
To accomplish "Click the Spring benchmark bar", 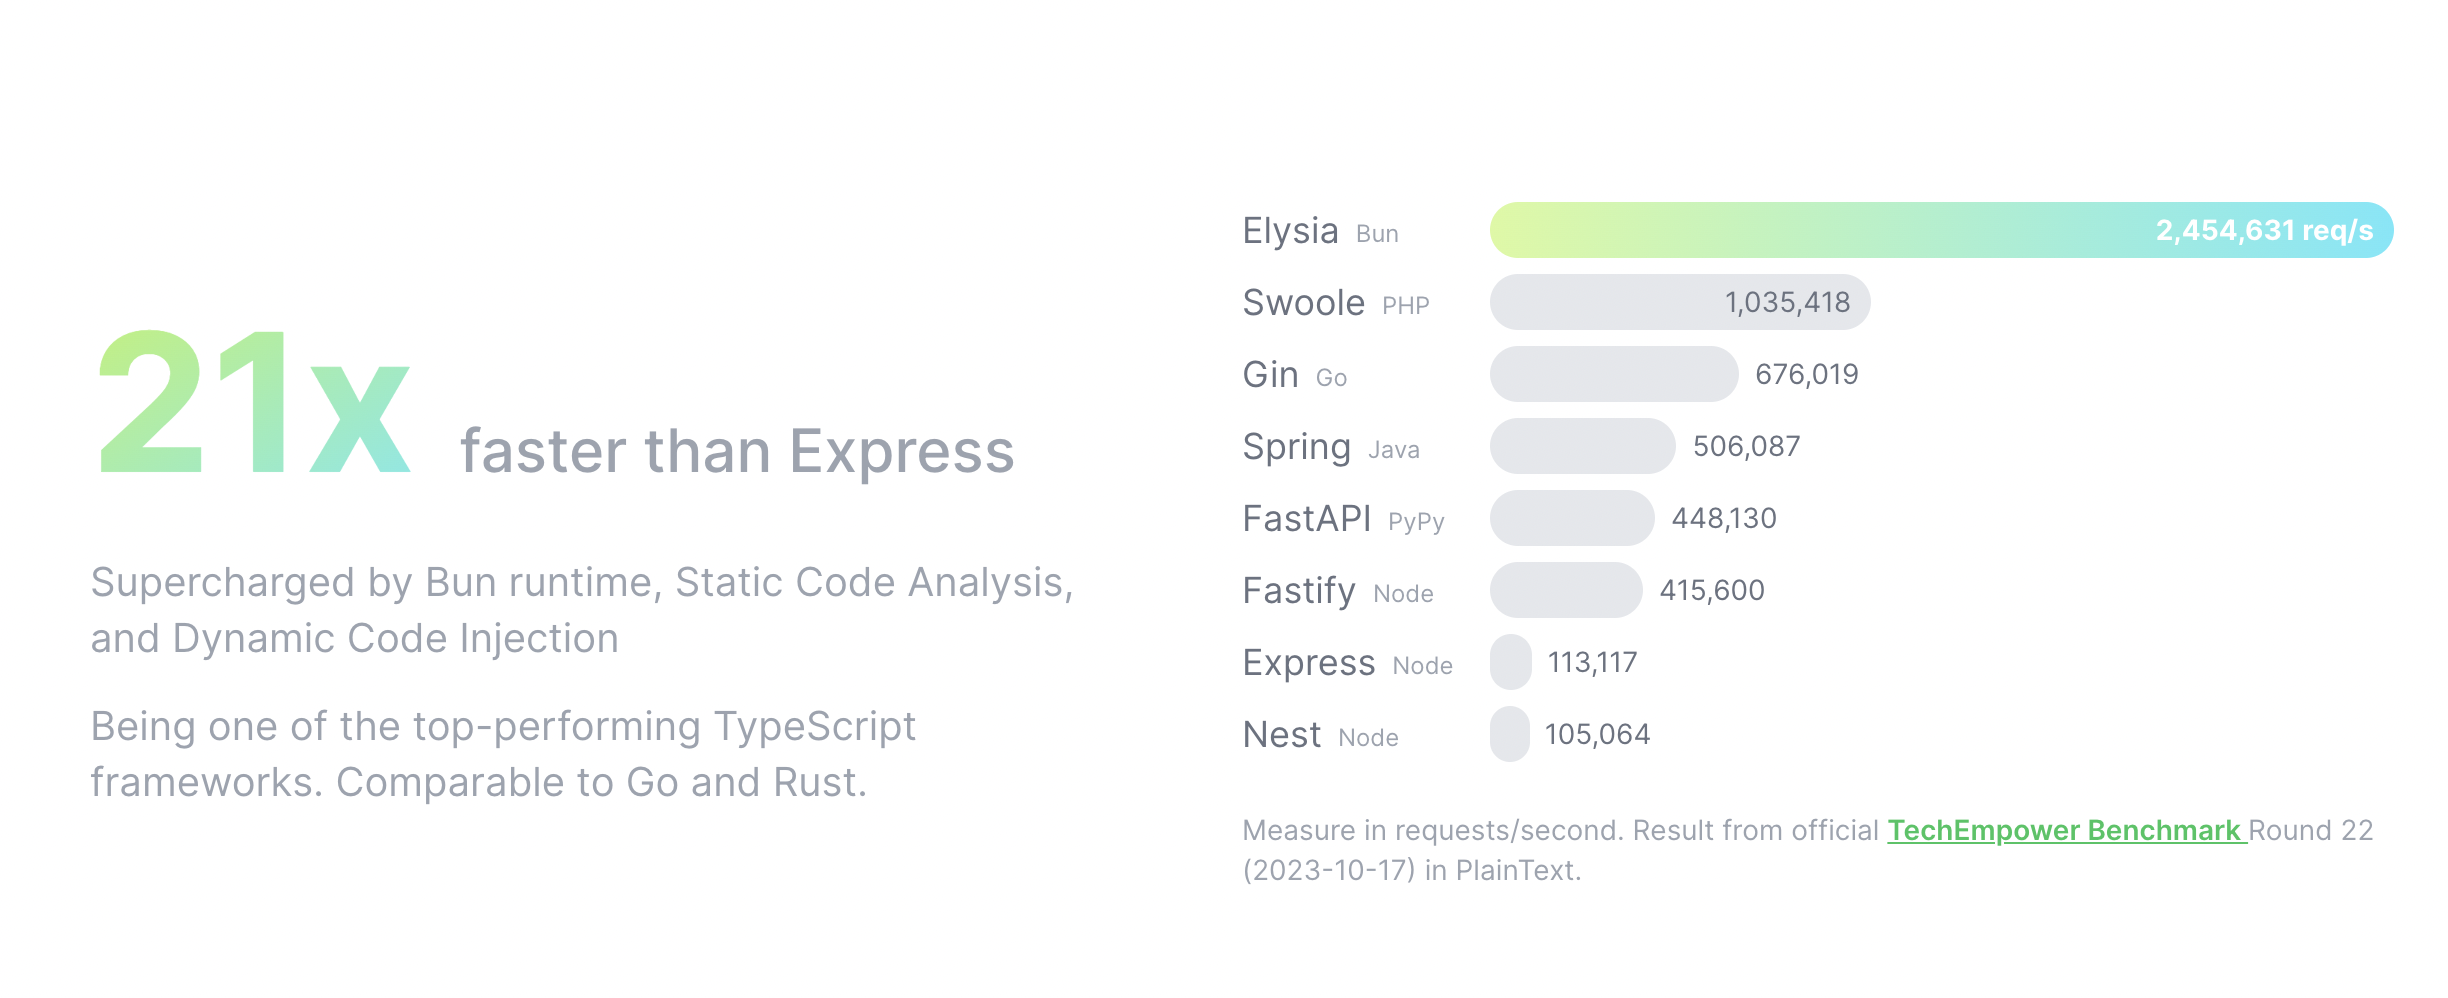I will click(x=1582, y=447).
